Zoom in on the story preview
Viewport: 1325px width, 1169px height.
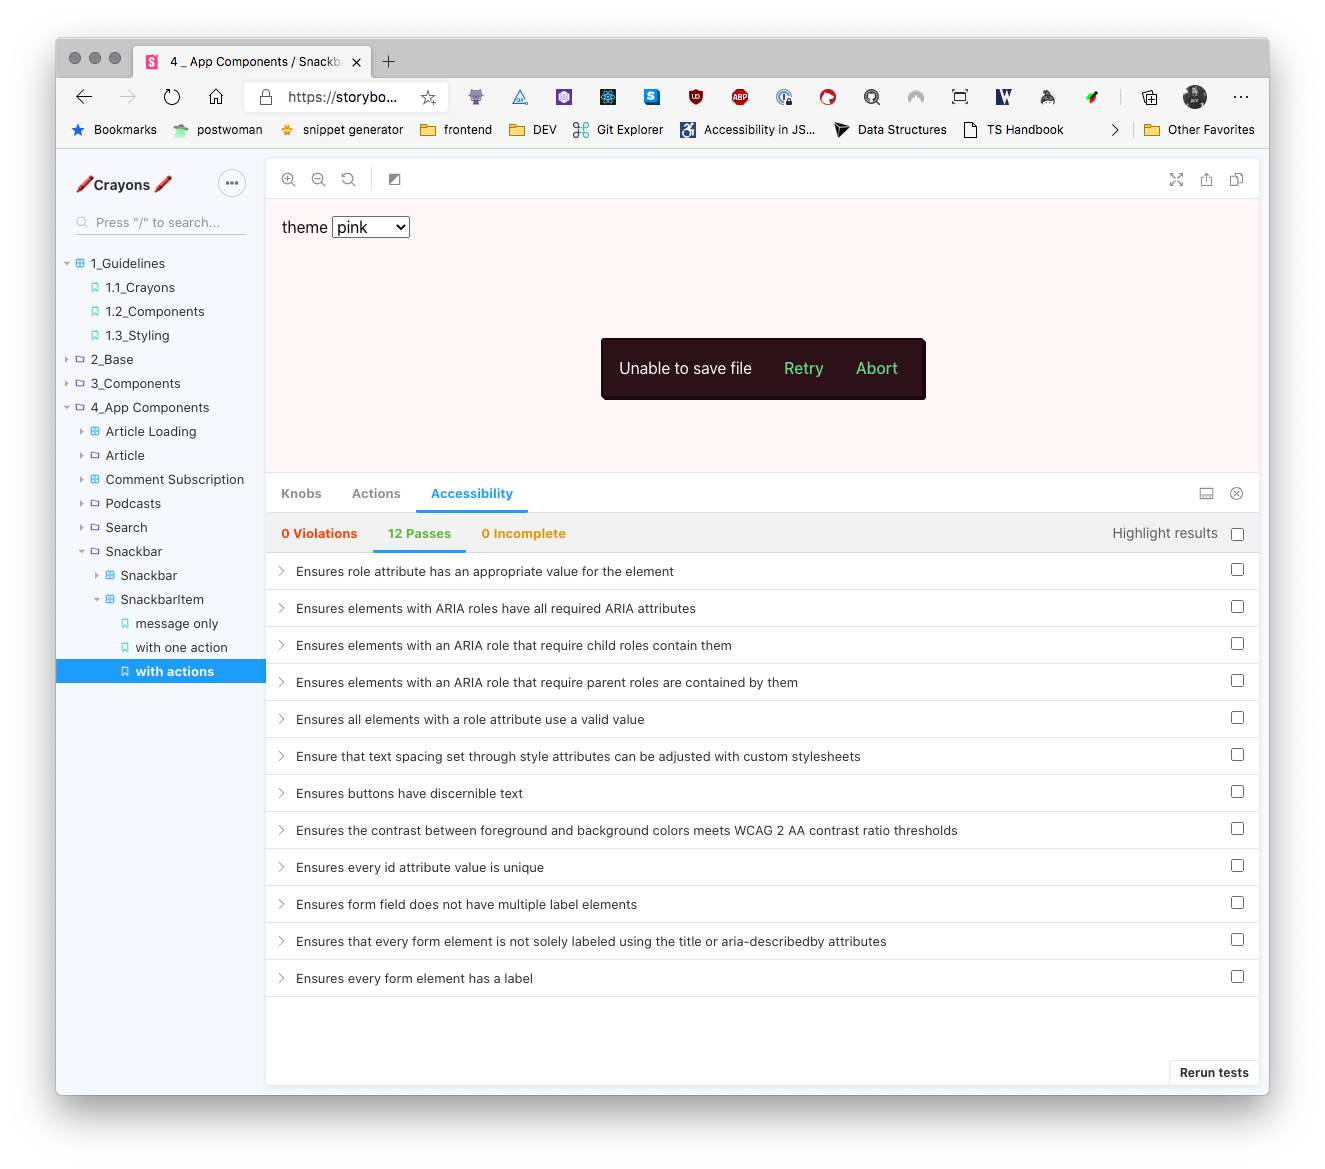pos(288,179)
